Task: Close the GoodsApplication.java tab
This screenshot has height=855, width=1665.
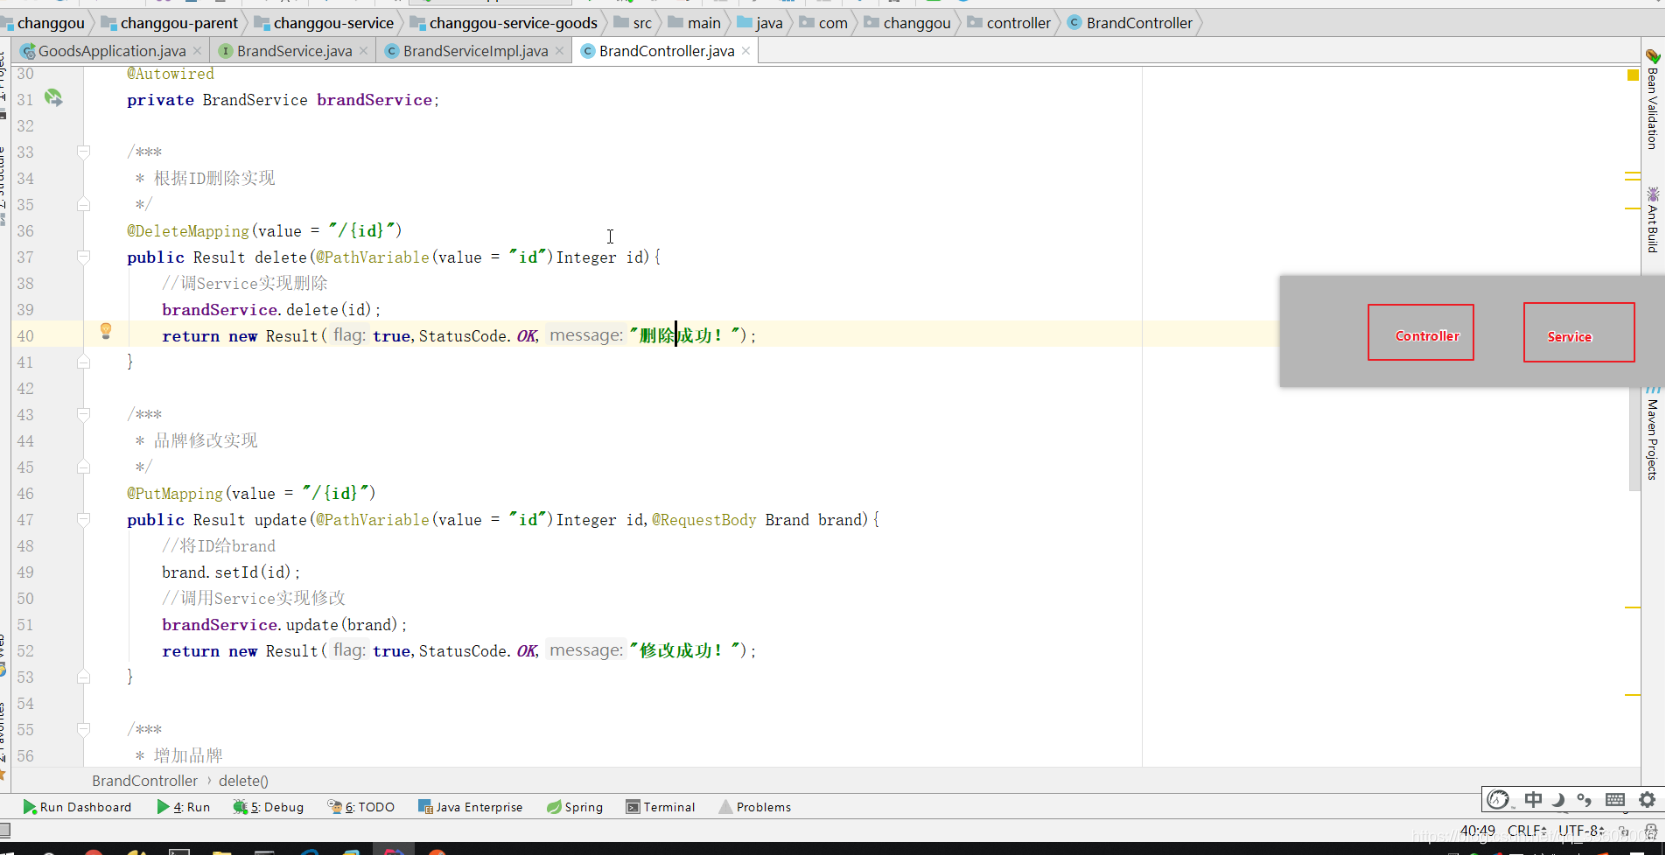Action: [x=197, y=51]
